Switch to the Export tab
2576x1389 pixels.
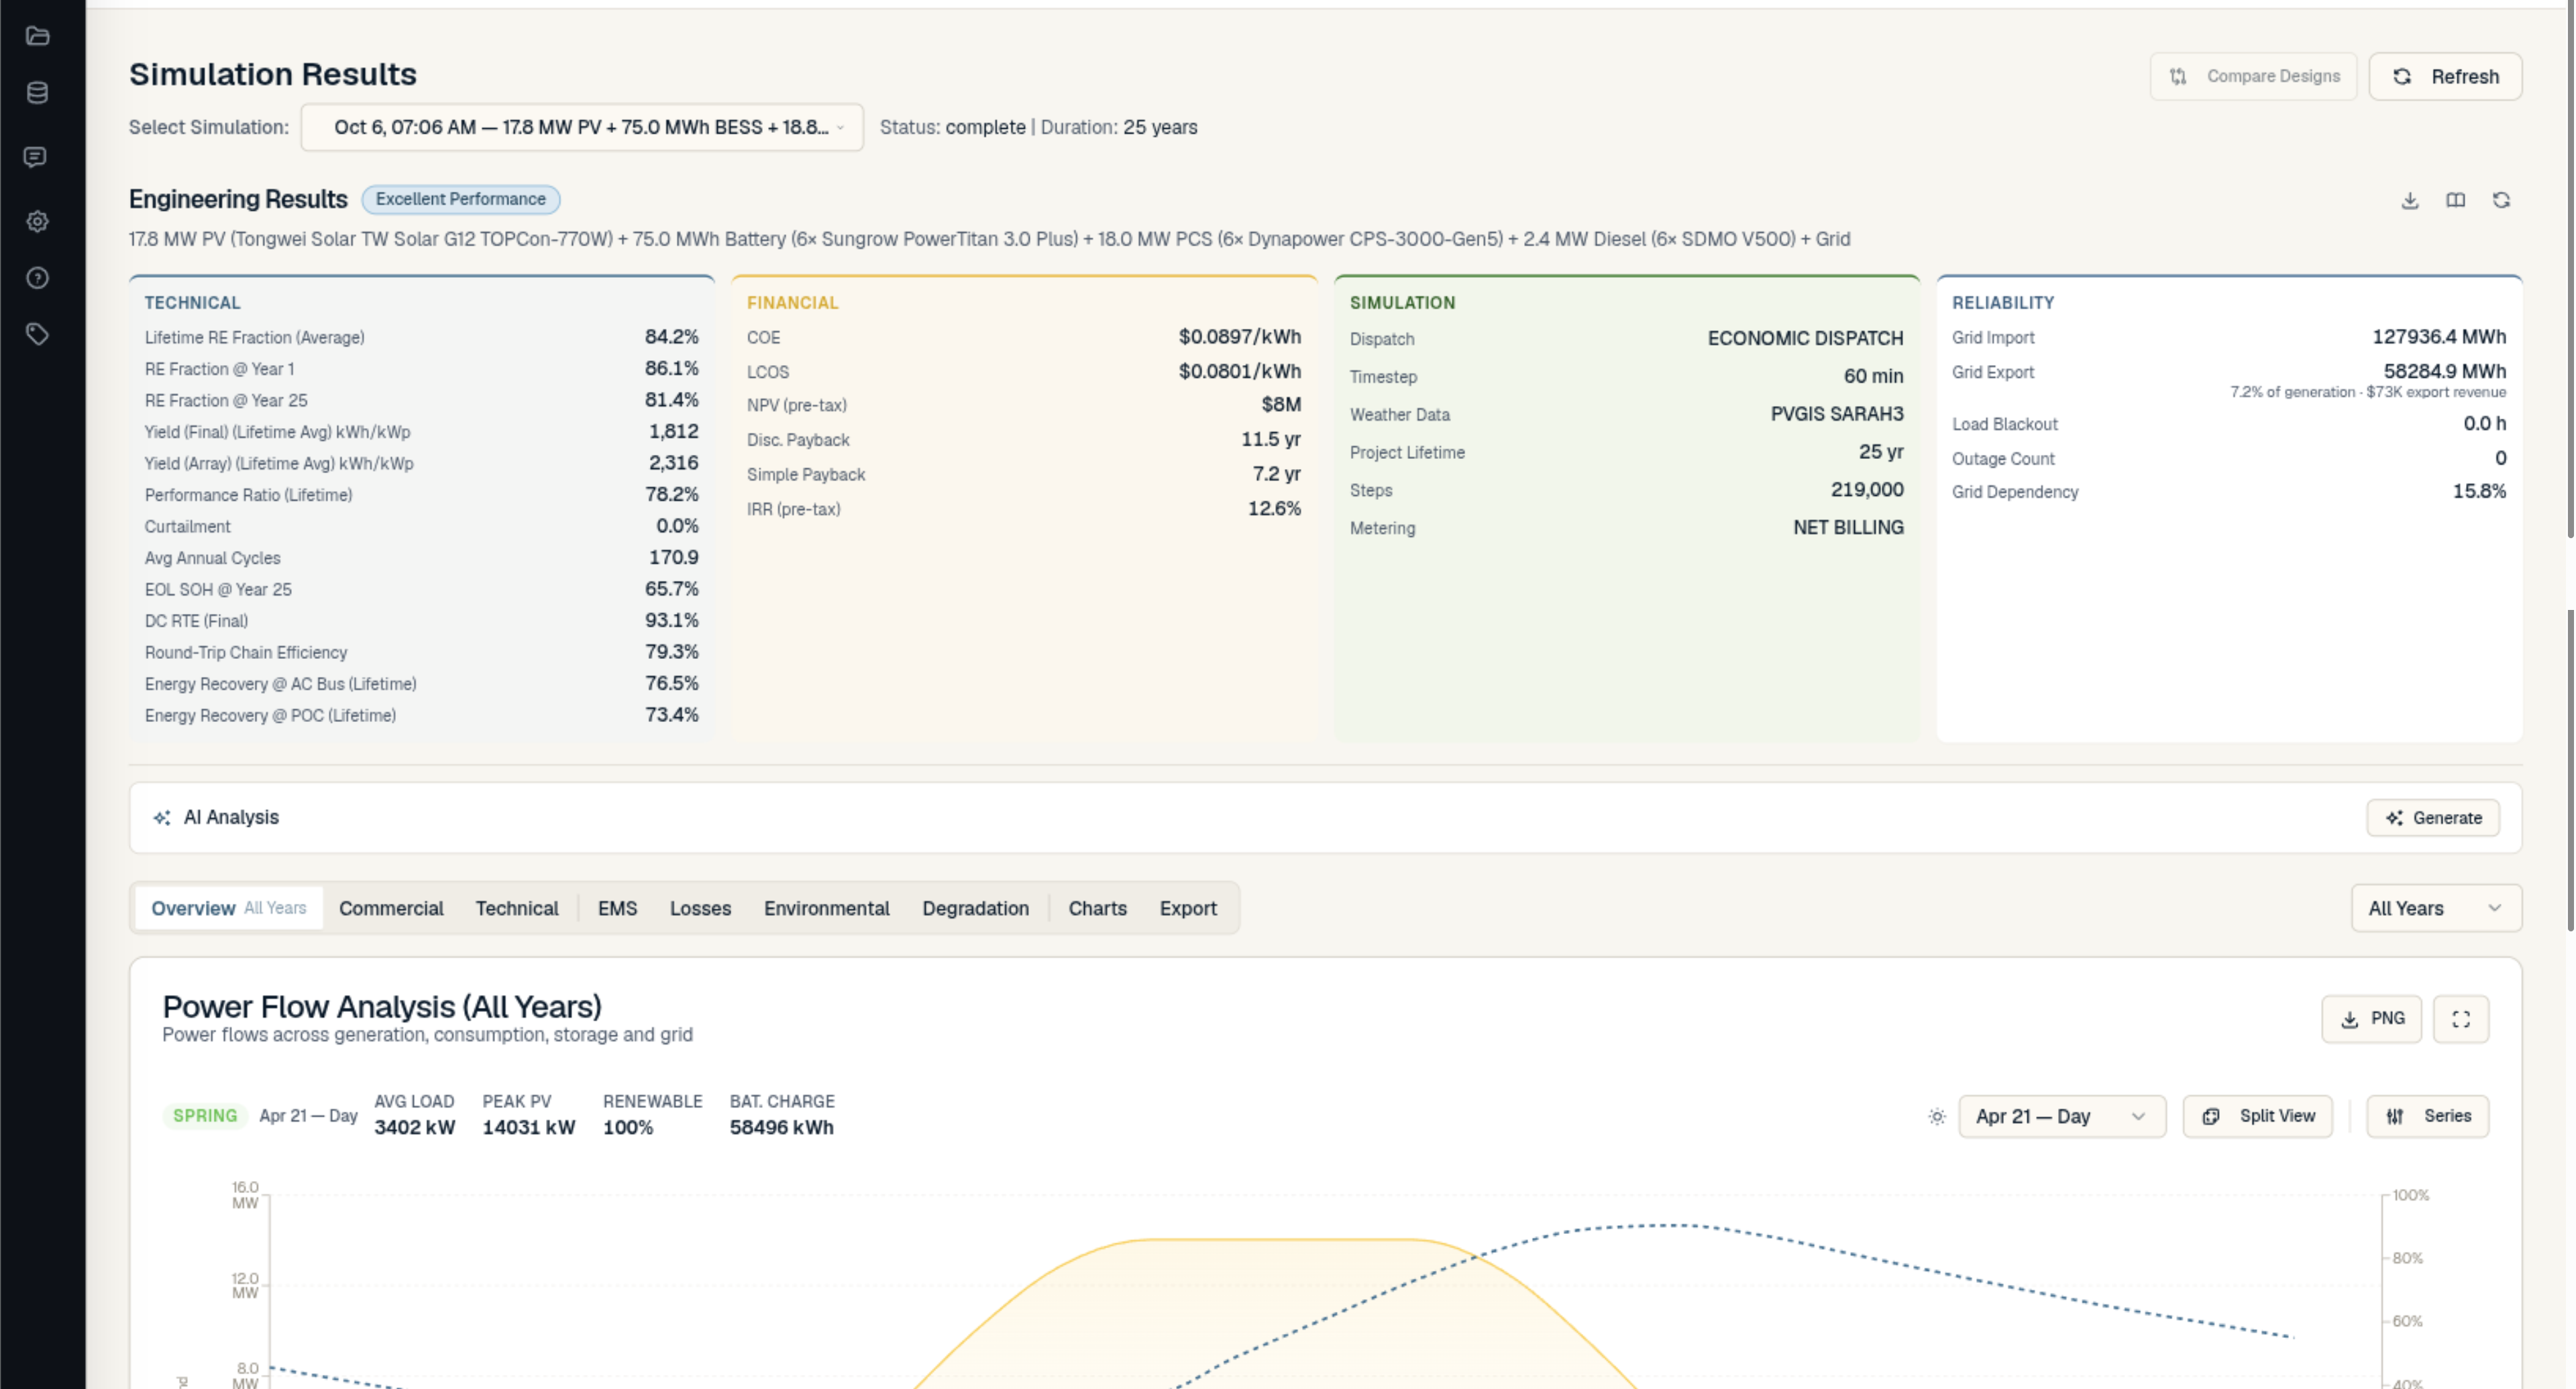[x=1188, y=908]
